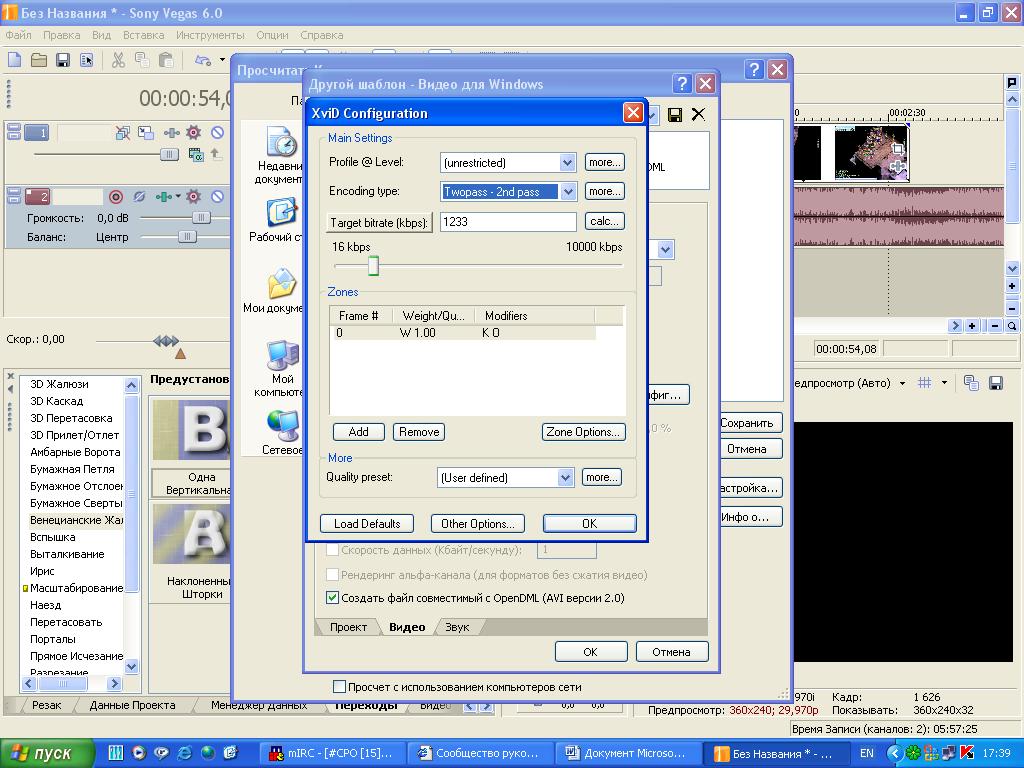The image size is (1024, 768).
Task: Click more... next to Encoding type
Action: click(x=604, y=191)
